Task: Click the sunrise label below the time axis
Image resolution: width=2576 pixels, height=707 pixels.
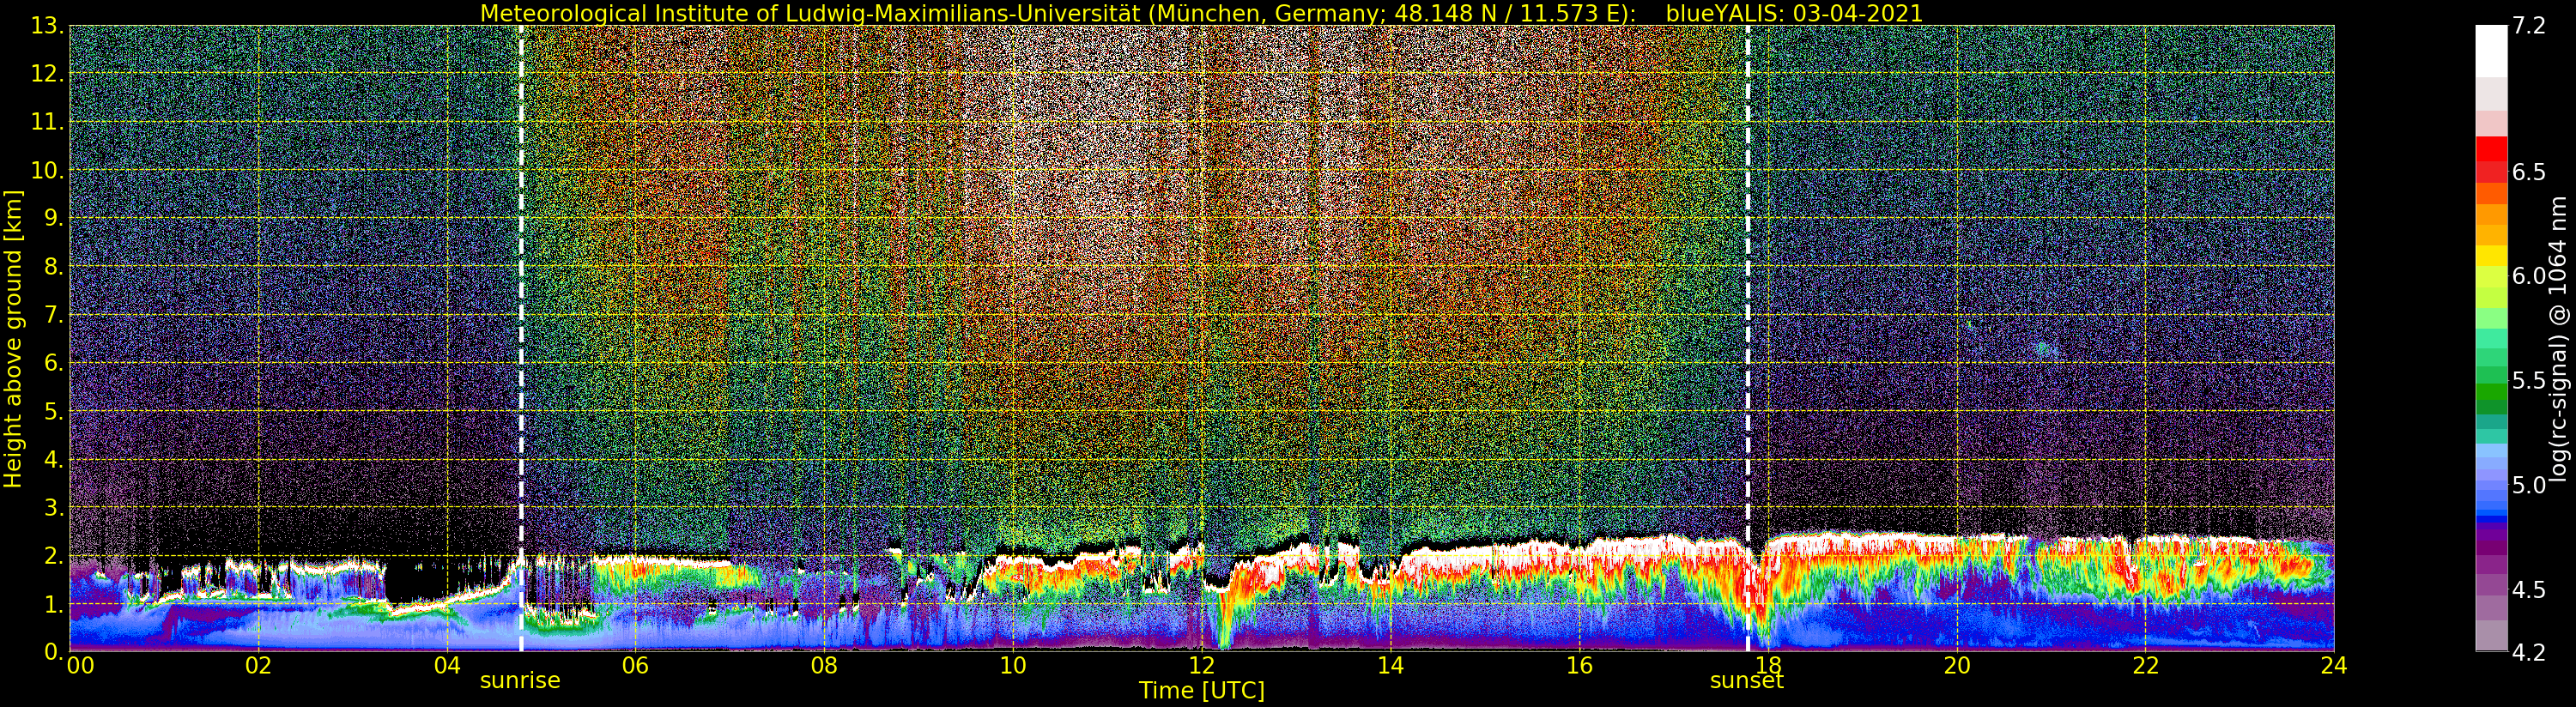Action: pos(520,681)
